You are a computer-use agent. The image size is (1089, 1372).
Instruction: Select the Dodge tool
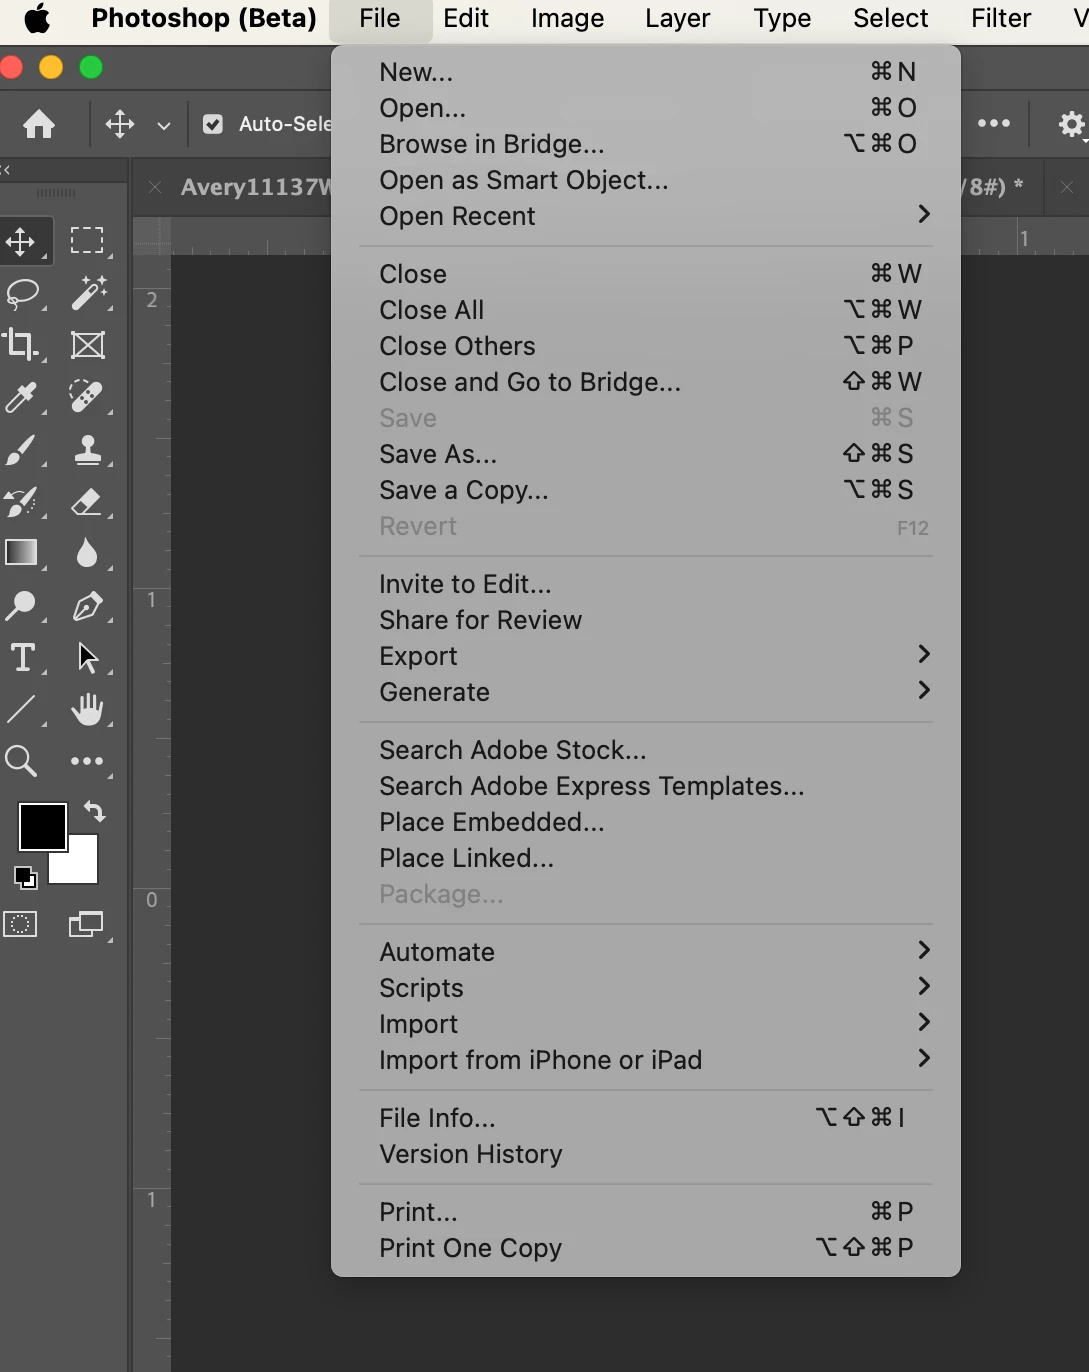tap(21, 605)
